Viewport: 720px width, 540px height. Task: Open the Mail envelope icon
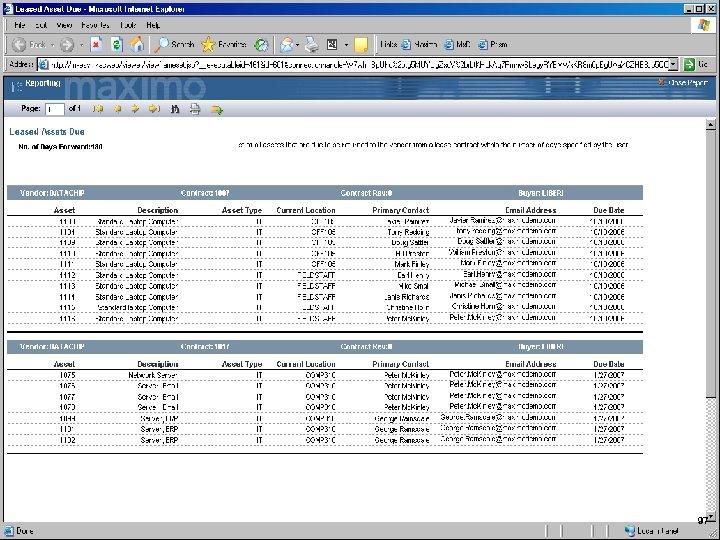[x=287, y=45]
